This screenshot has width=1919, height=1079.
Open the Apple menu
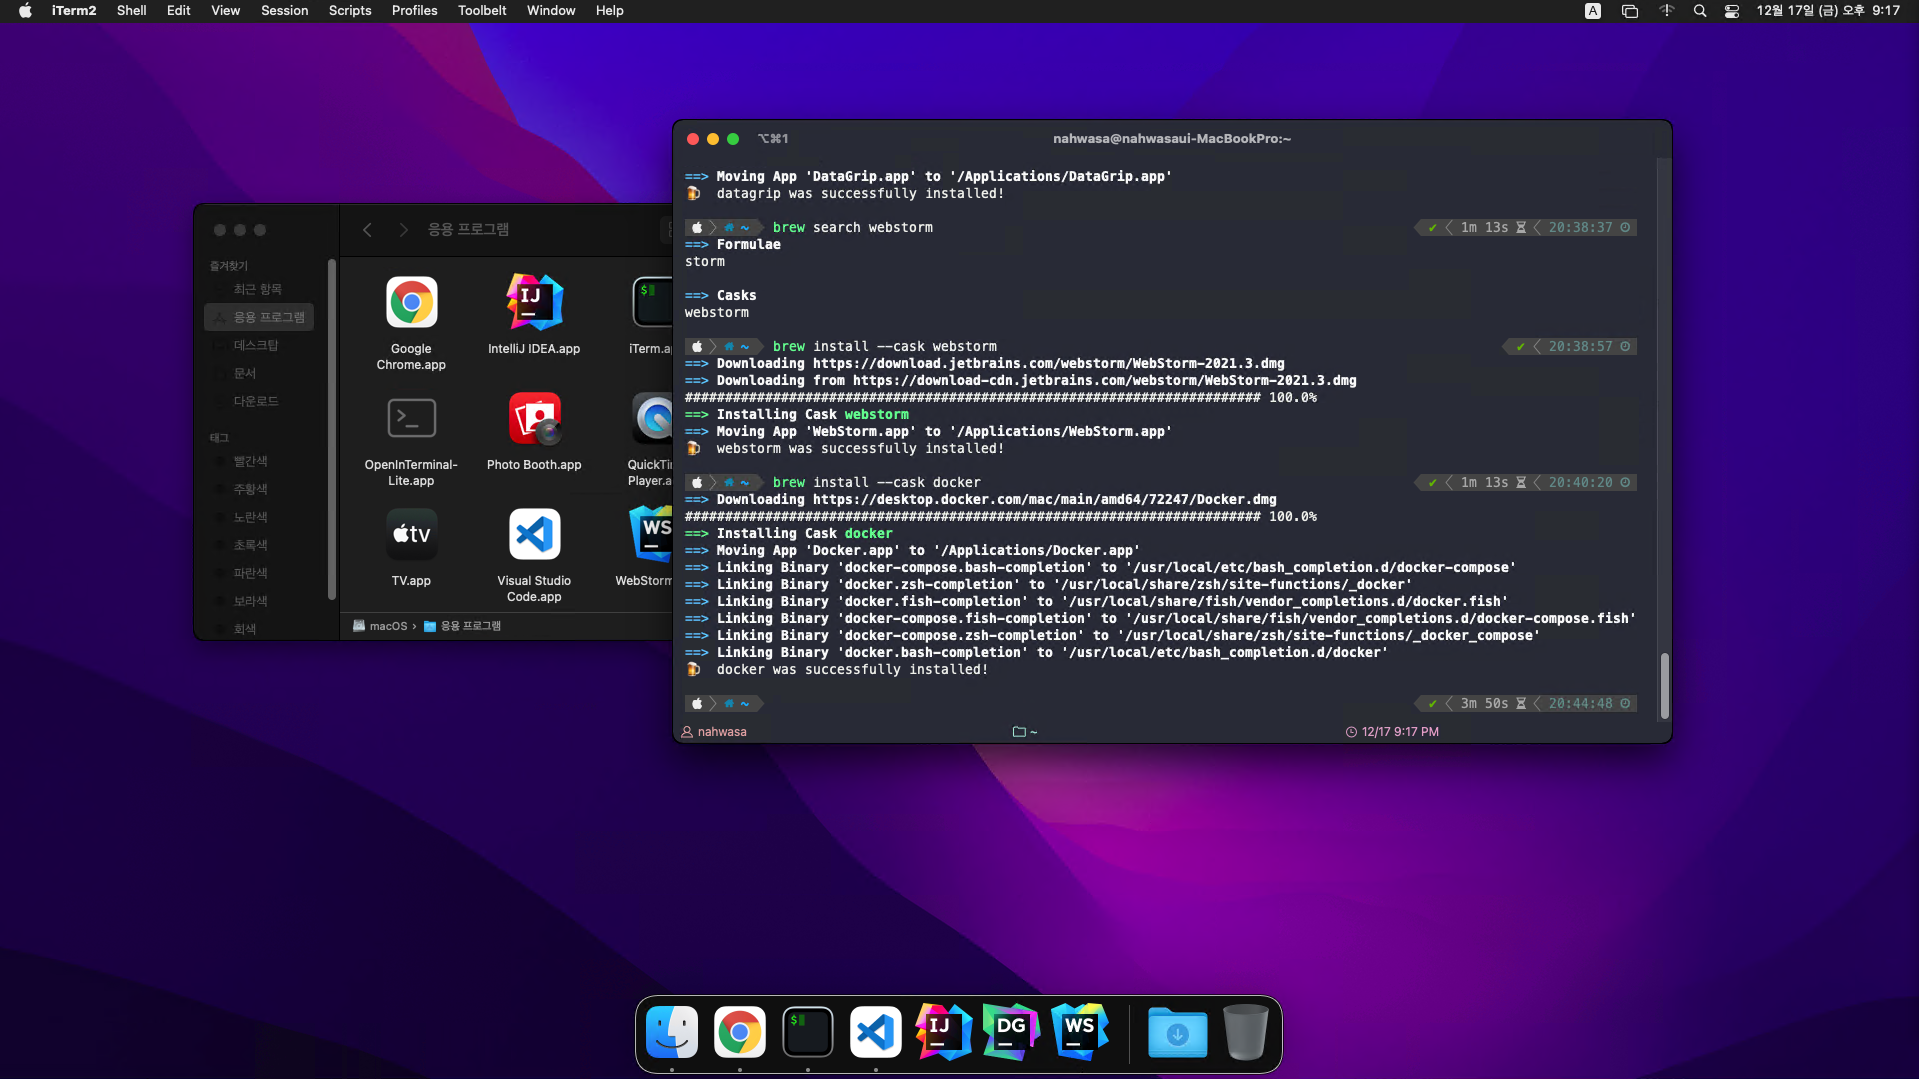click(25, 11)
